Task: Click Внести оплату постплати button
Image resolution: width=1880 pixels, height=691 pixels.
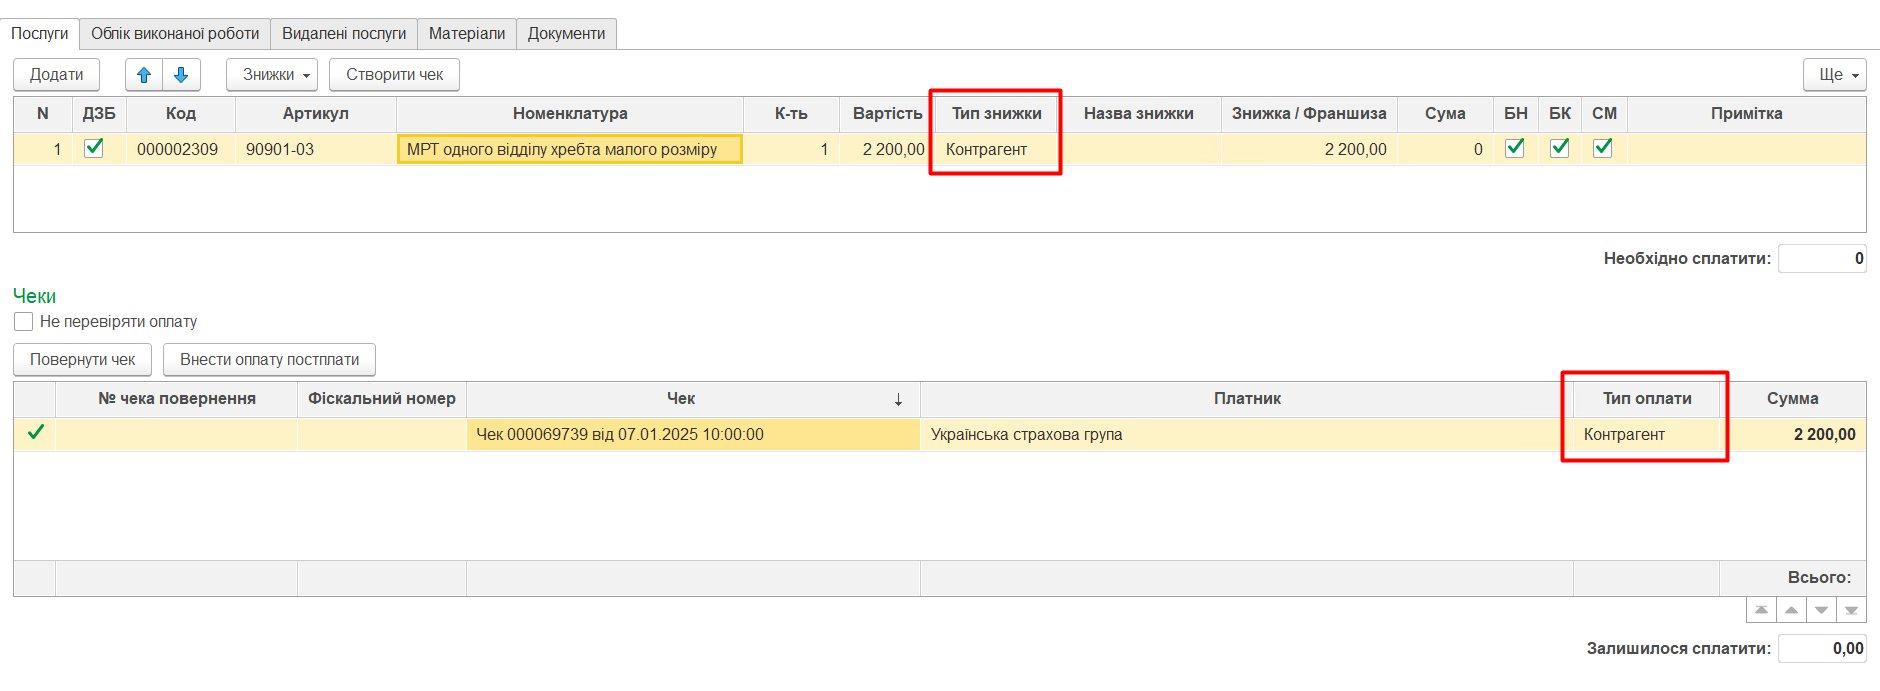Action: [x=269, y=360]
